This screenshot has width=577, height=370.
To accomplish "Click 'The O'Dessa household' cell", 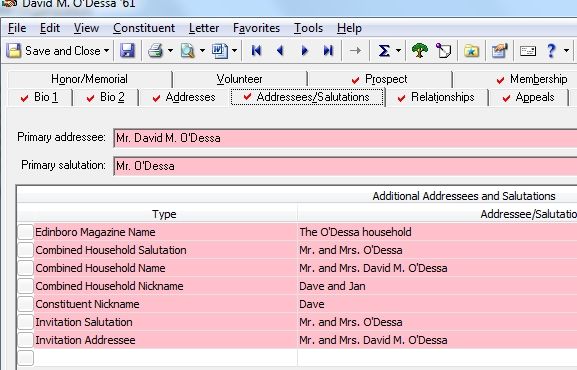I will [438, 232].
